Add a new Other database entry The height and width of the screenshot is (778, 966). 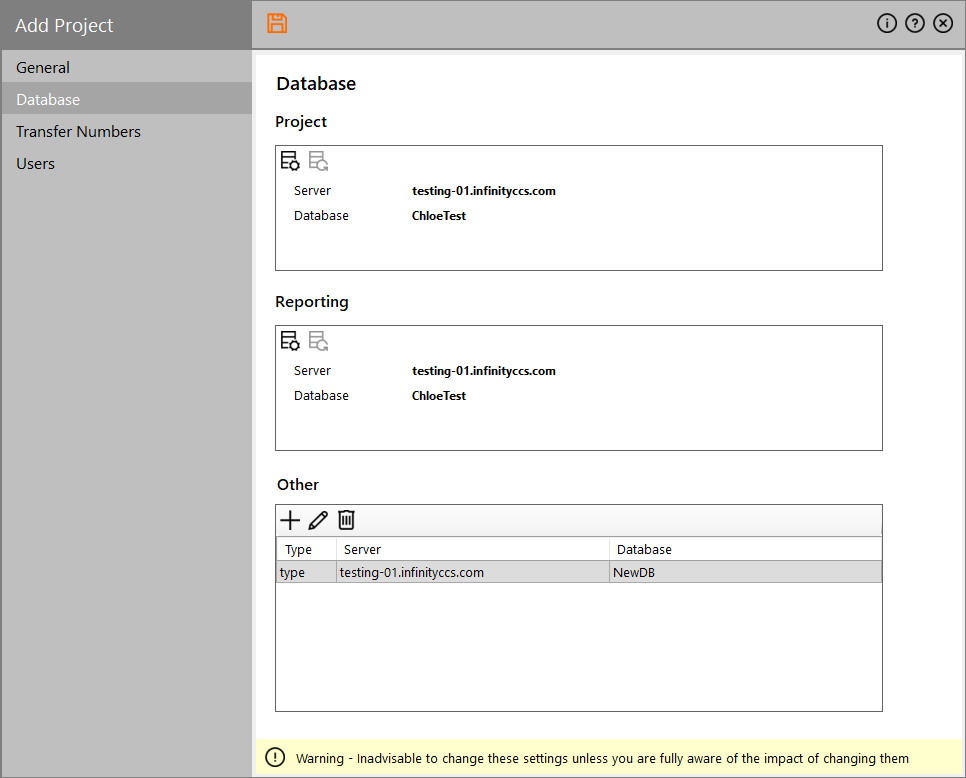click(290, 521)
